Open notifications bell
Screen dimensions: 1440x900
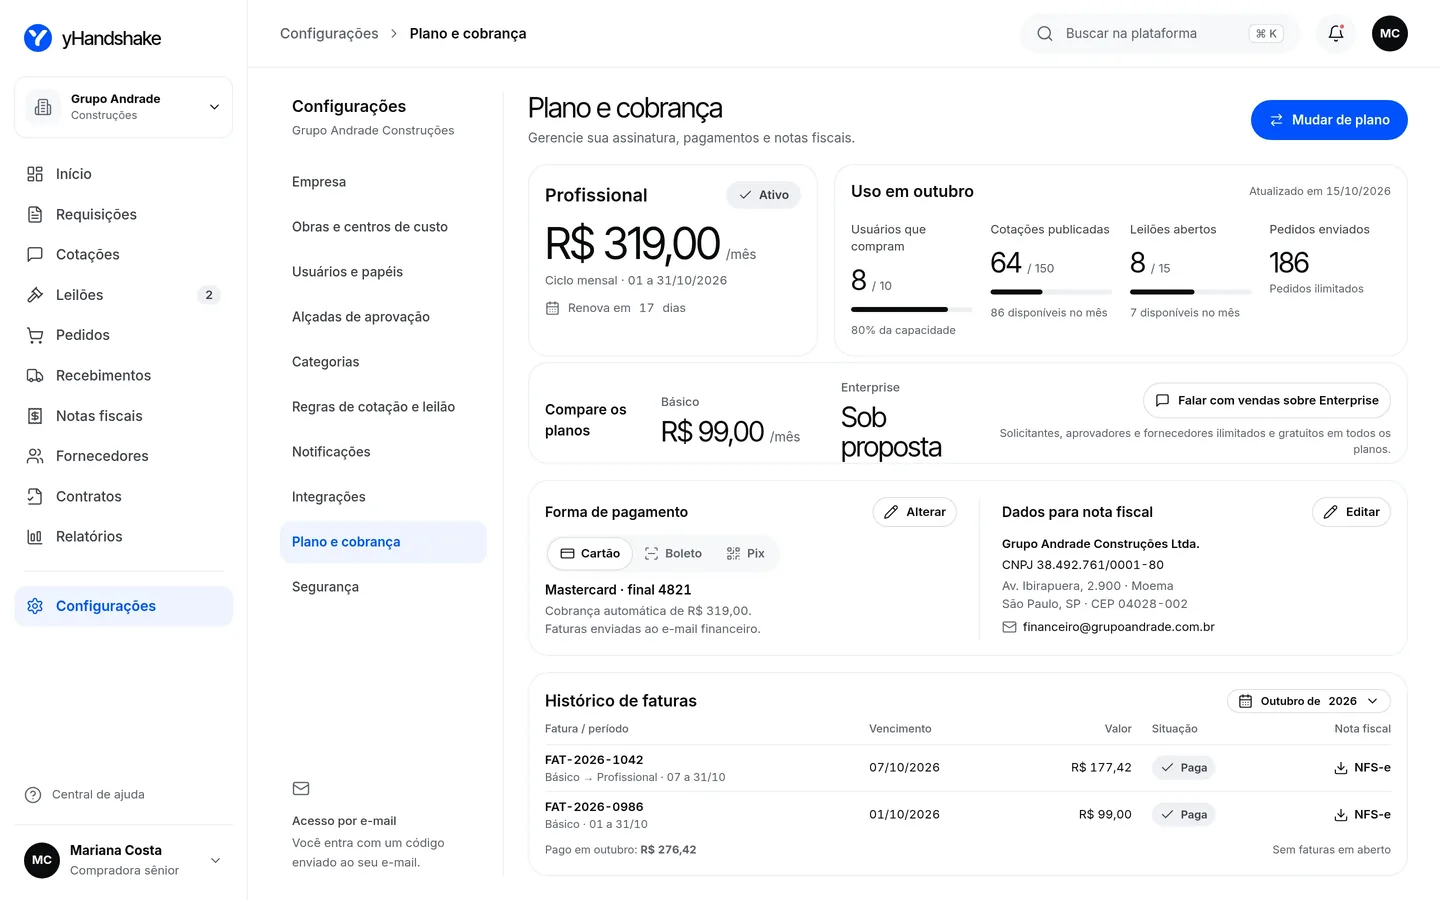click(1336, 33)
